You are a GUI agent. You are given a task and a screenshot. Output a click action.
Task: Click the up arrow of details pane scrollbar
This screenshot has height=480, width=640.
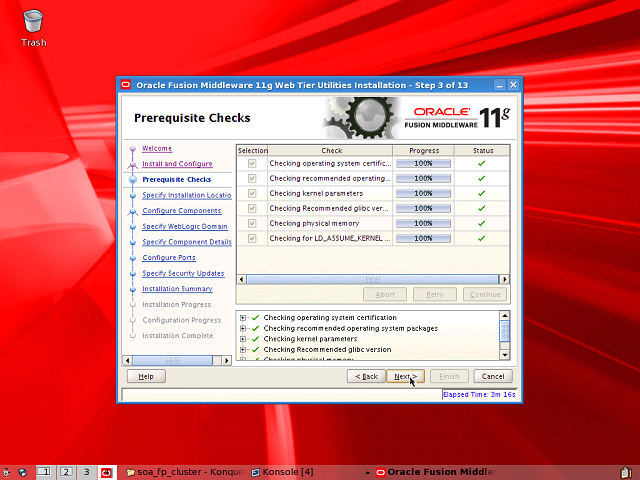(x=505, y=316)
